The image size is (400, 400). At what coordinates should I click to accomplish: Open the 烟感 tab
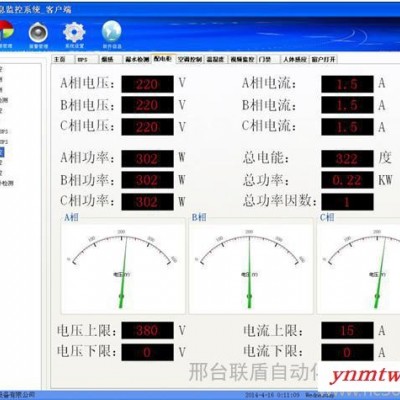point(111,59)
